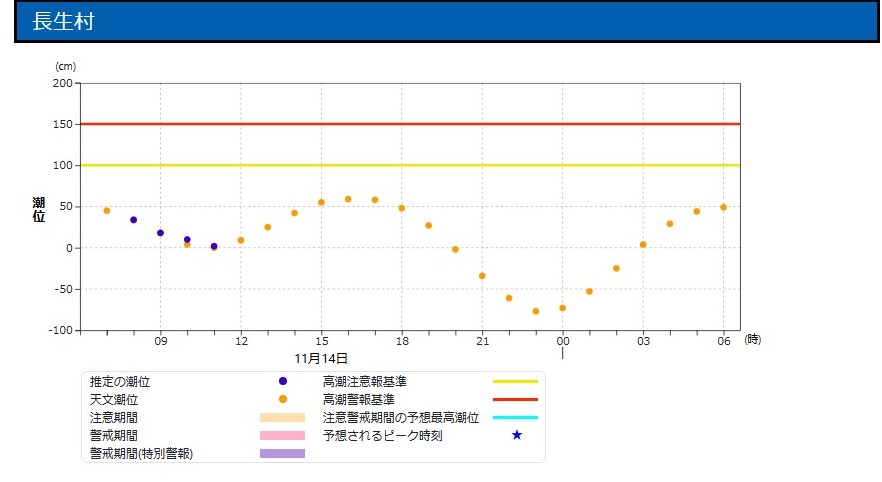Click the orange tide dot at 12 hours
The width and height of the screenshot is (882, 482).
(241, 240)
